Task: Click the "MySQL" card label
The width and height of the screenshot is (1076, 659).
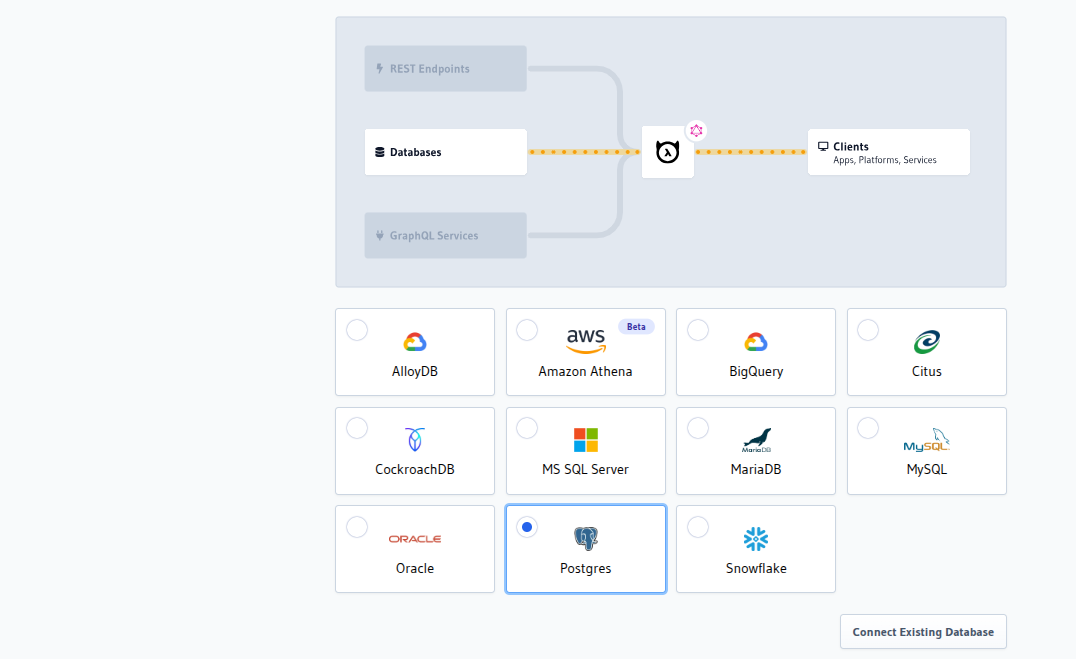Action: point(926,470)
